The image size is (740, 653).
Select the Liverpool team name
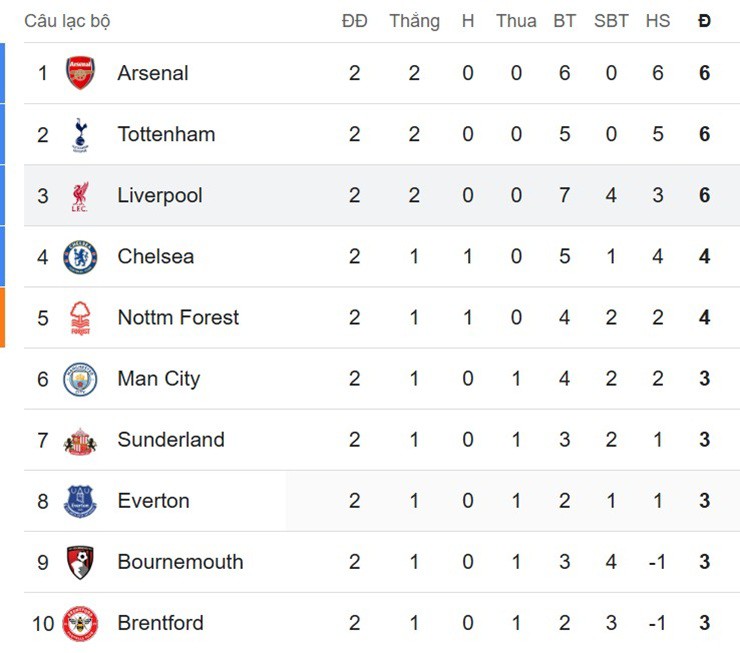pos(159,195)
